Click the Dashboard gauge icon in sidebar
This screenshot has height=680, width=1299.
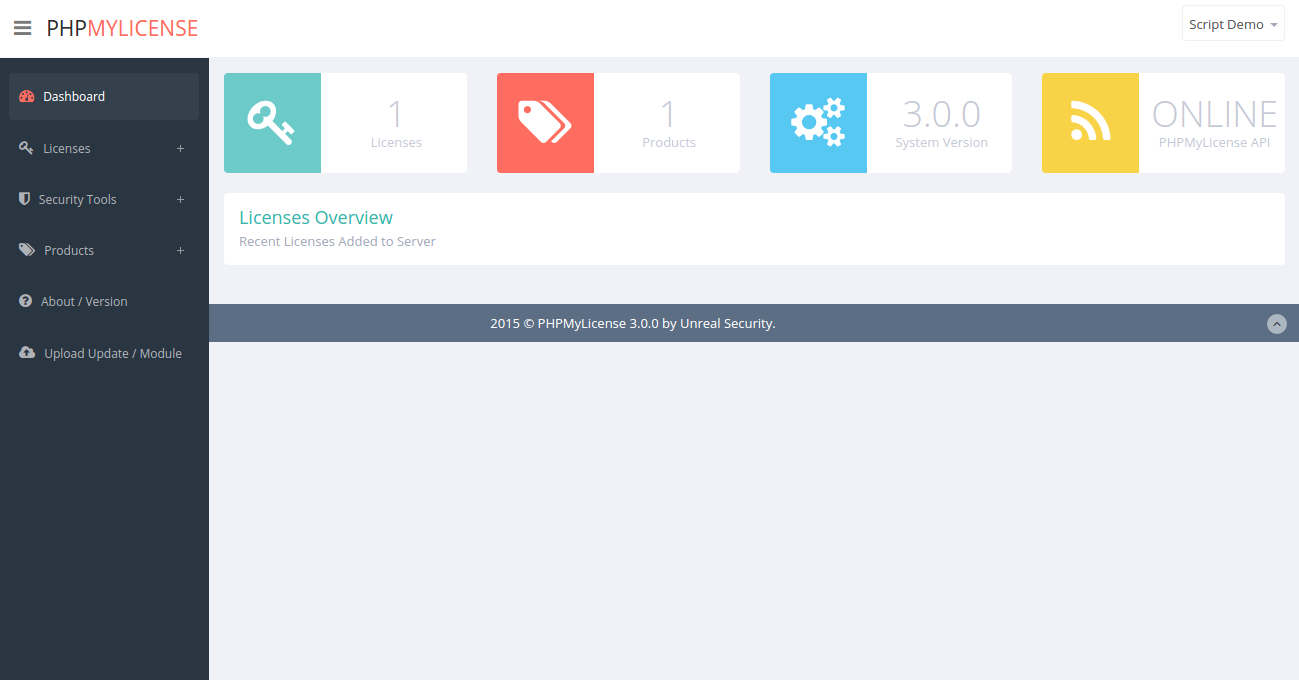[27, 97]
